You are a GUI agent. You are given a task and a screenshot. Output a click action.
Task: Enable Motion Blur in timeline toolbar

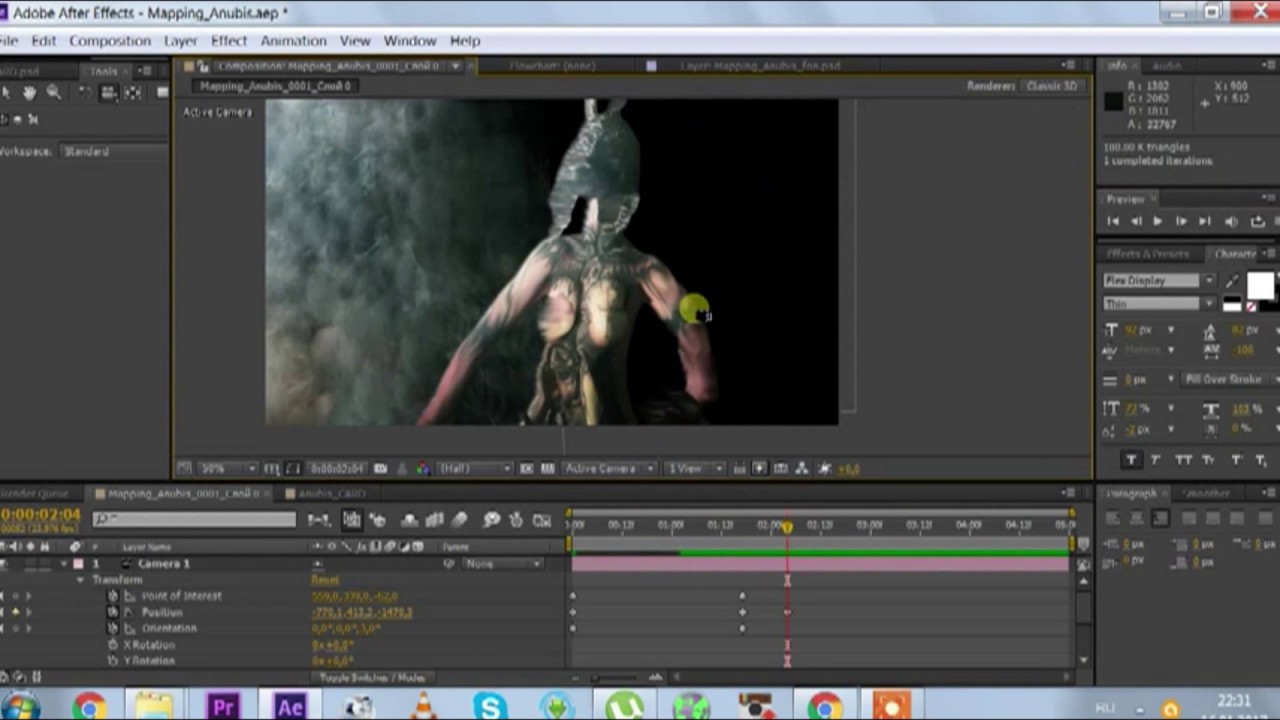pos(459,520)
